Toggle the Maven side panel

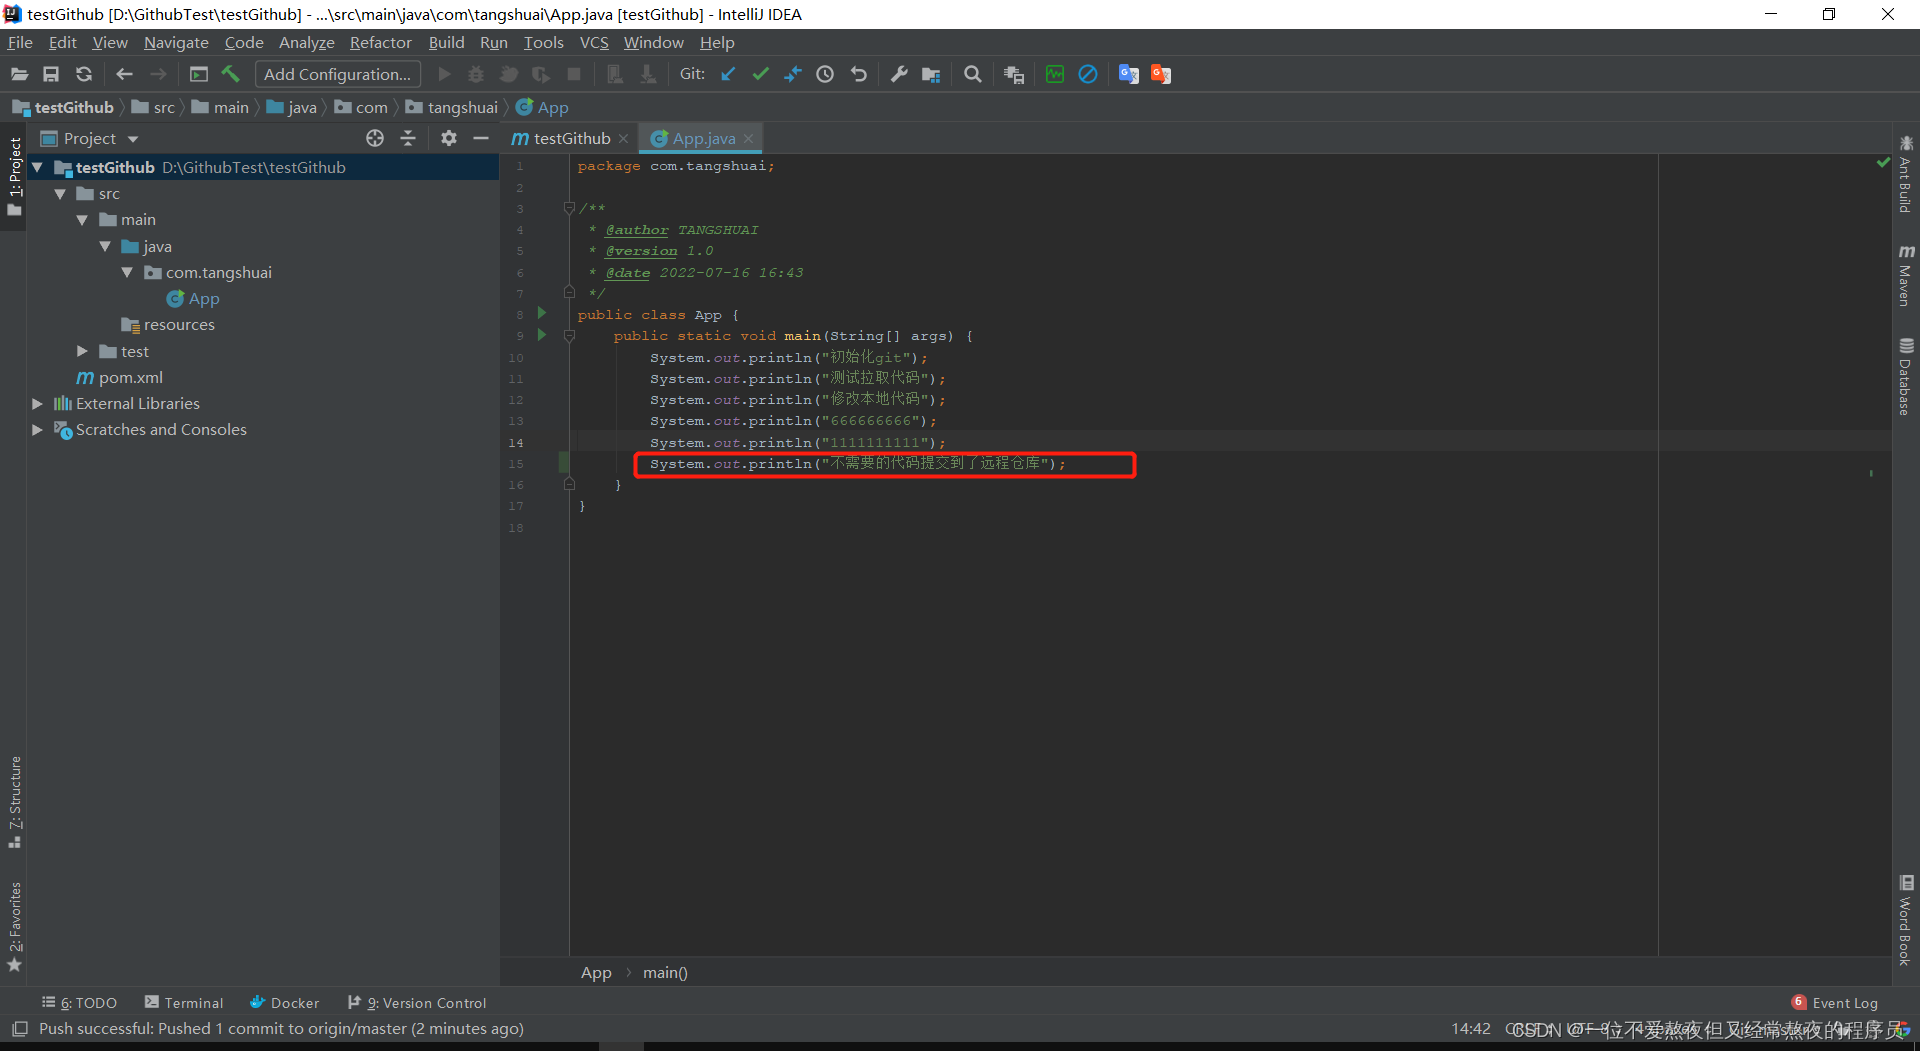pyautogui.click(x=1906, y=275)
